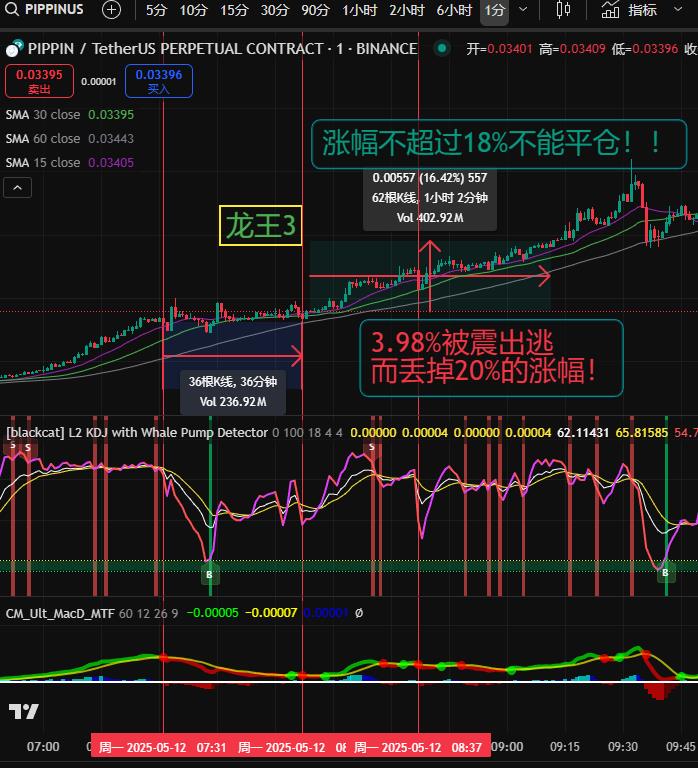Click the 周一 2025-05-12 07:31 time label
698x768 pixels.
coord(162,747)
